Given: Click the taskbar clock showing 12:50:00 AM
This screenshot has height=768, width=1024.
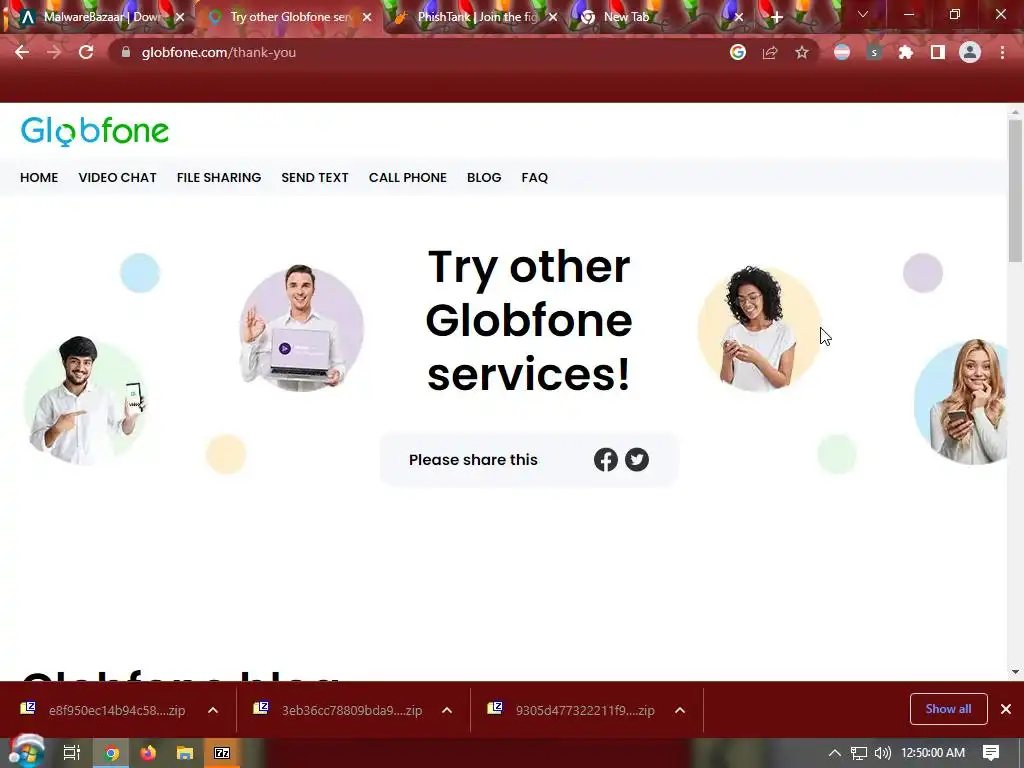Looking at the screenshot, I should tap(933, 753).
